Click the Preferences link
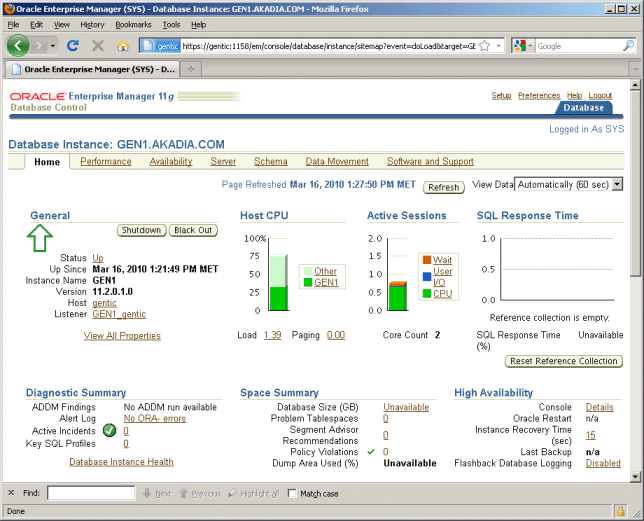The width and height of the screenshot is (644, 521). click(538, 95)
